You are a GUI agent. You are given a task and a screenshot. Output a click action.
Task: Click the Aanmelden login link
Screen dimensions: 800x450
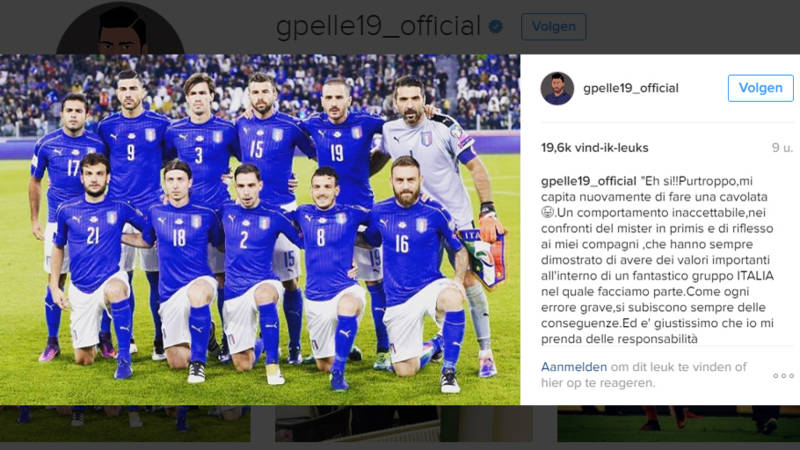574,367
